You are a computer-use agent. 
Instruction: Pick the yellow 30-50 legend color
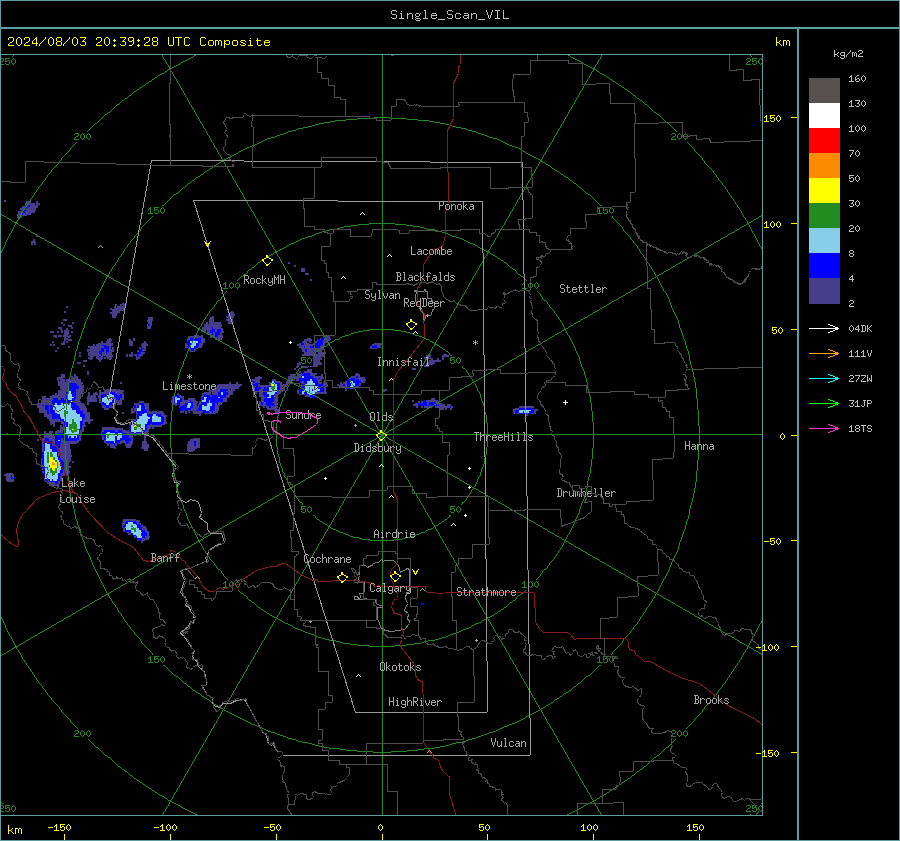click(824, 191)
